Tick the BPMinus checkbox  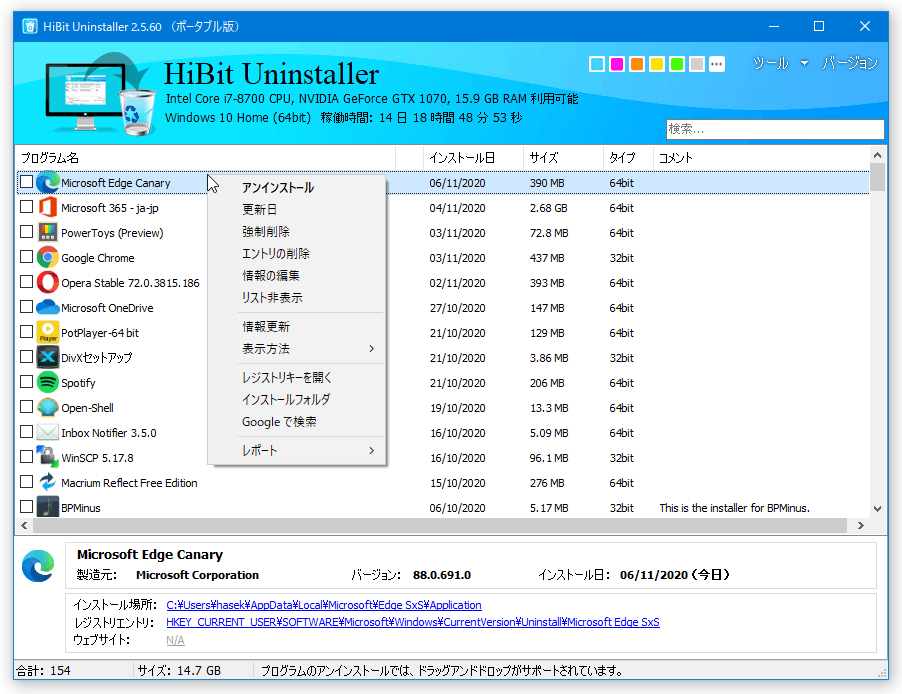pyautogui.click(x=26, y=507)
